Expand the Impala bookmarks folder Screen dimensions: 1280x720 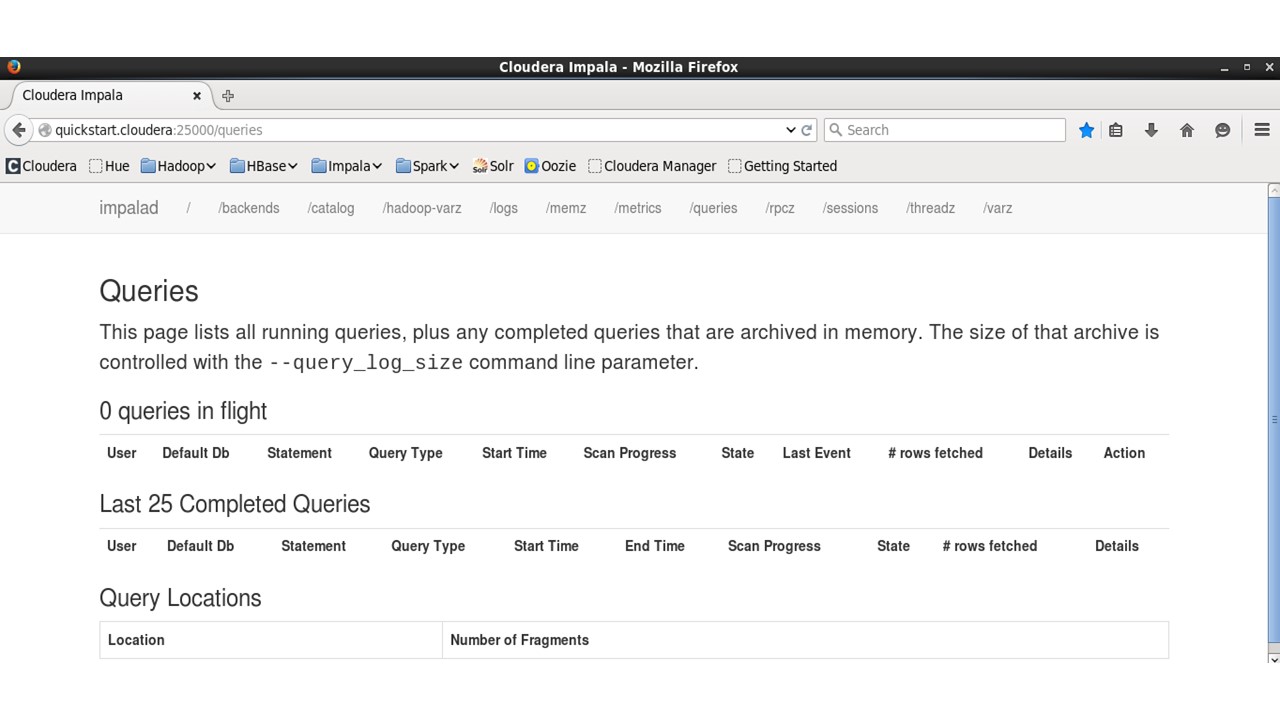[347, 166]
